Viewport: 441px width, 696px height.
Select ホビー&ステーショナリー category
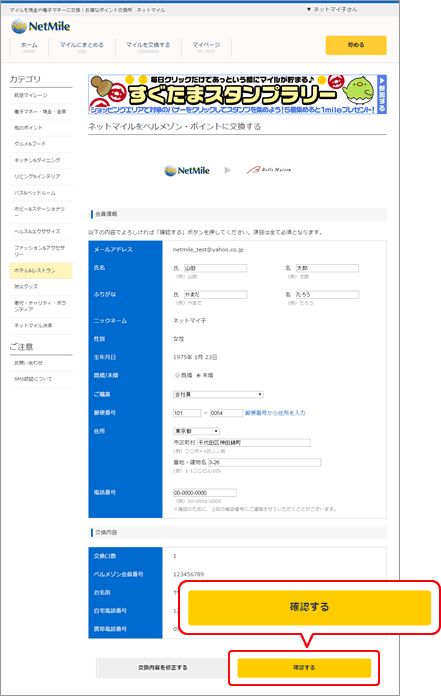[41, 212]
